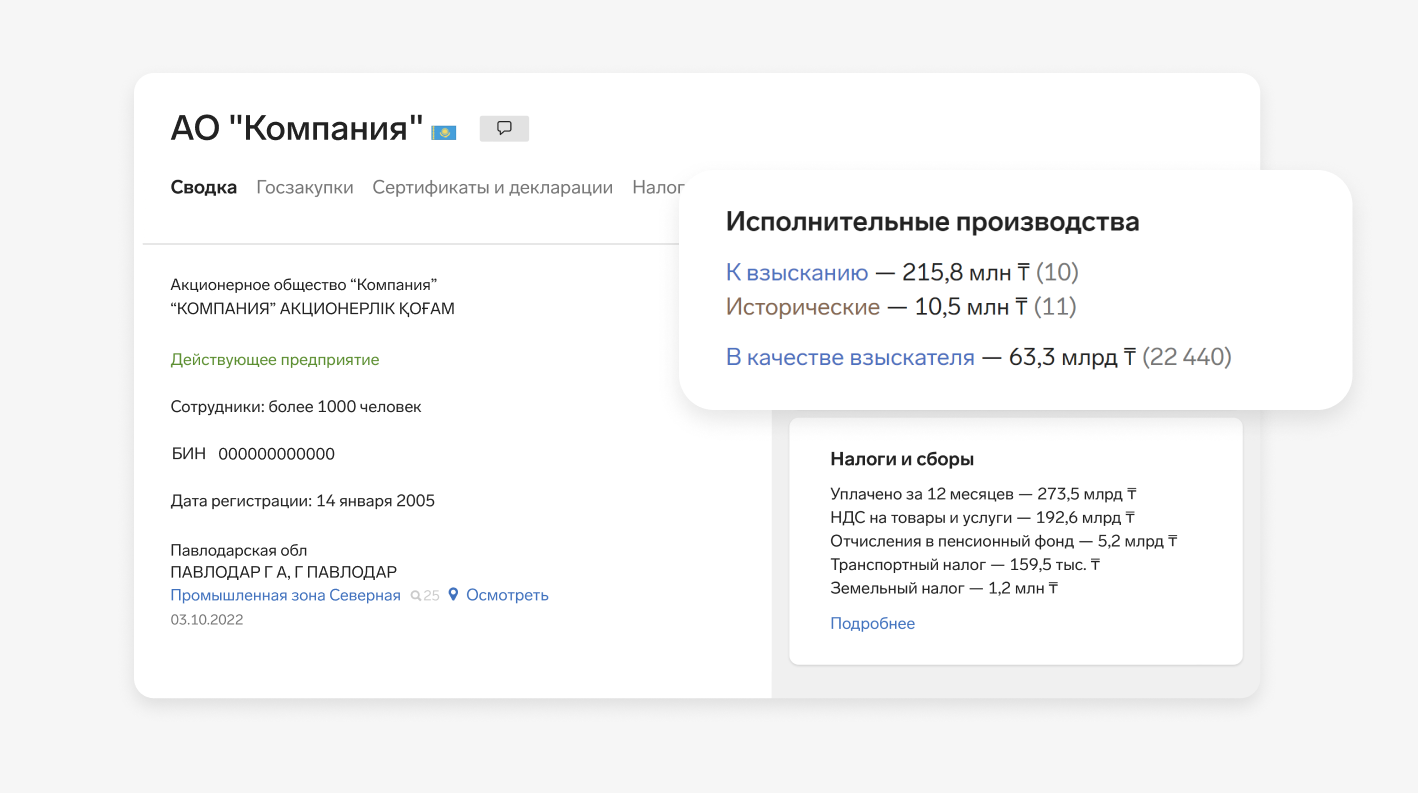1418x793 pixels.
Task: Click the Исполнительные производства heading
Action: [x=932, y=221]
